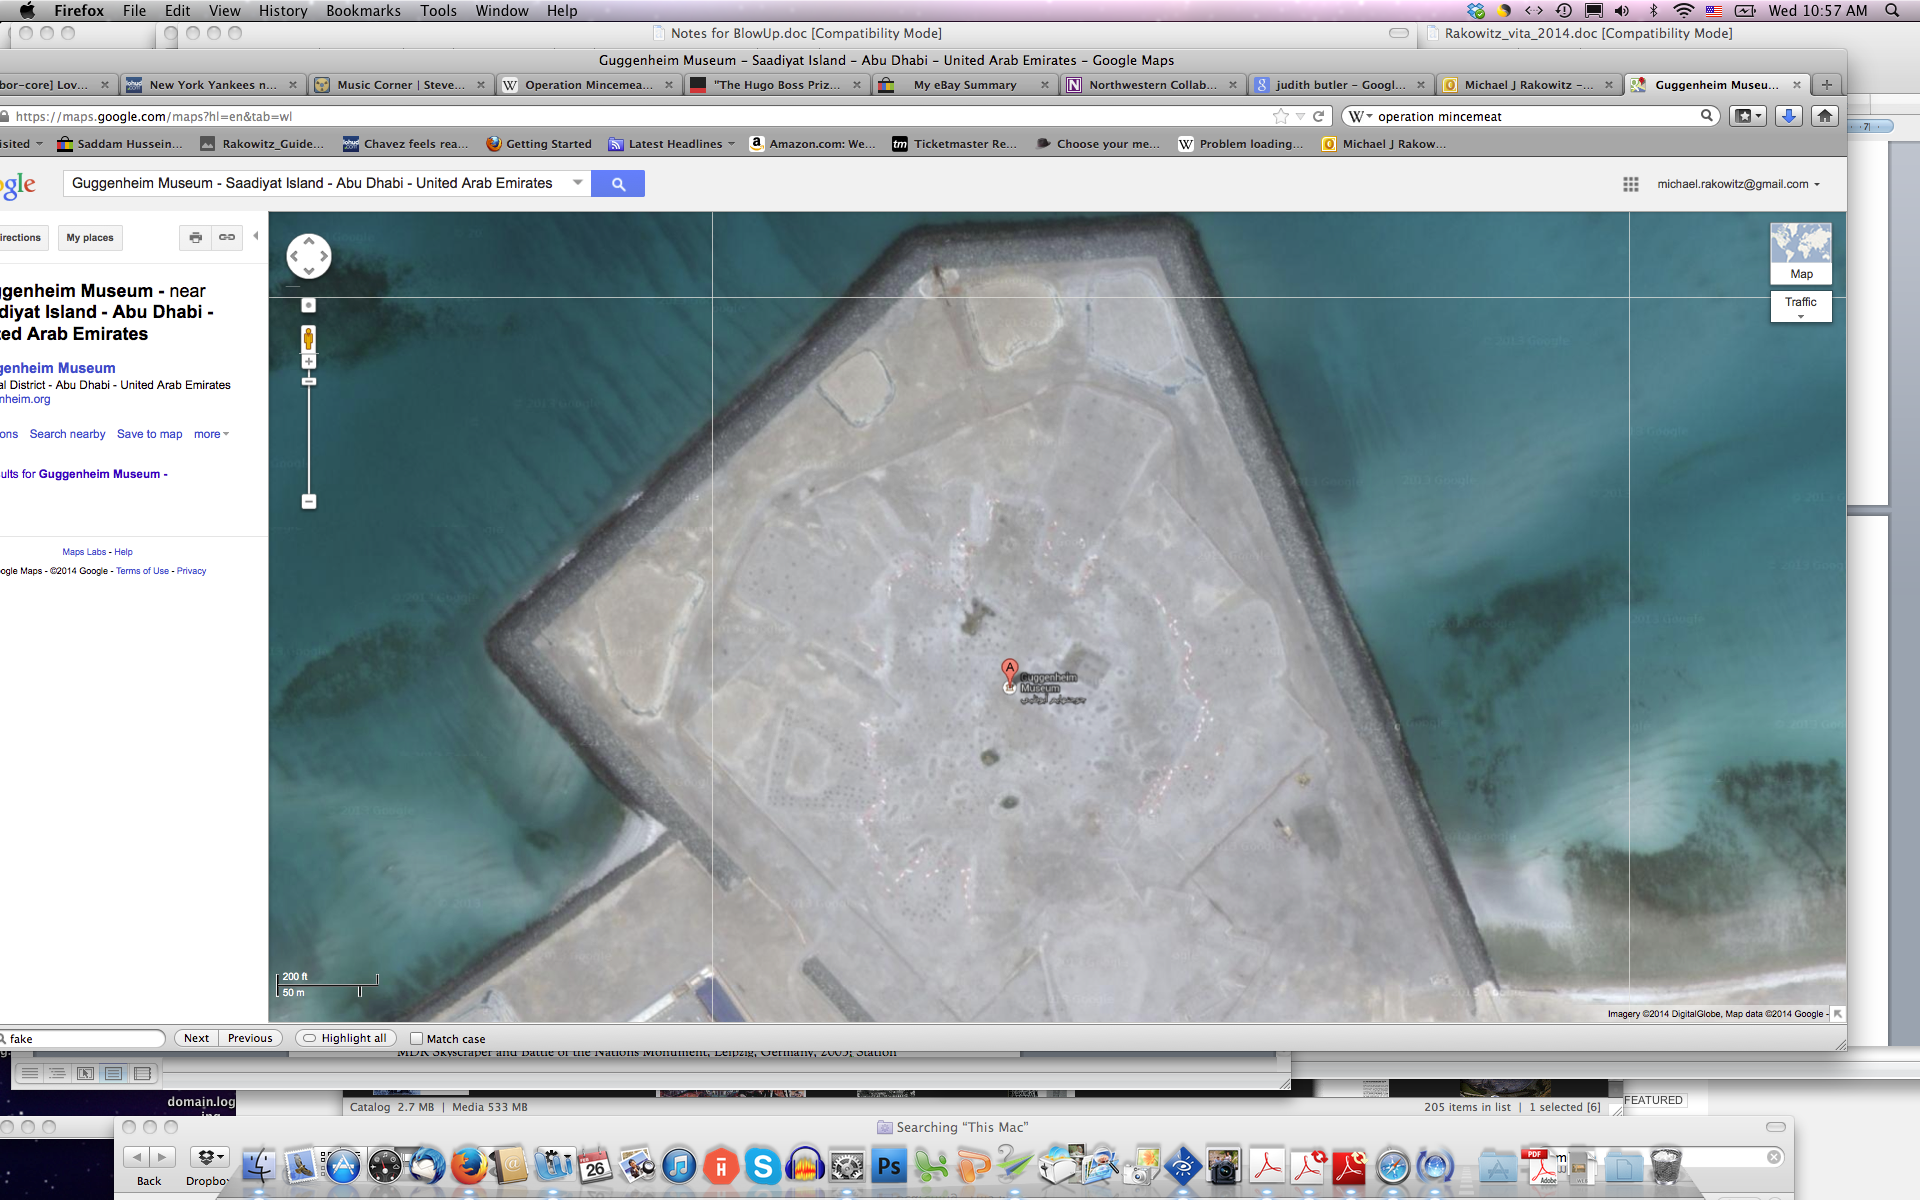Open the Terms of Use link
This screenshot has width=1920, height=1200.
pos(142,571)
